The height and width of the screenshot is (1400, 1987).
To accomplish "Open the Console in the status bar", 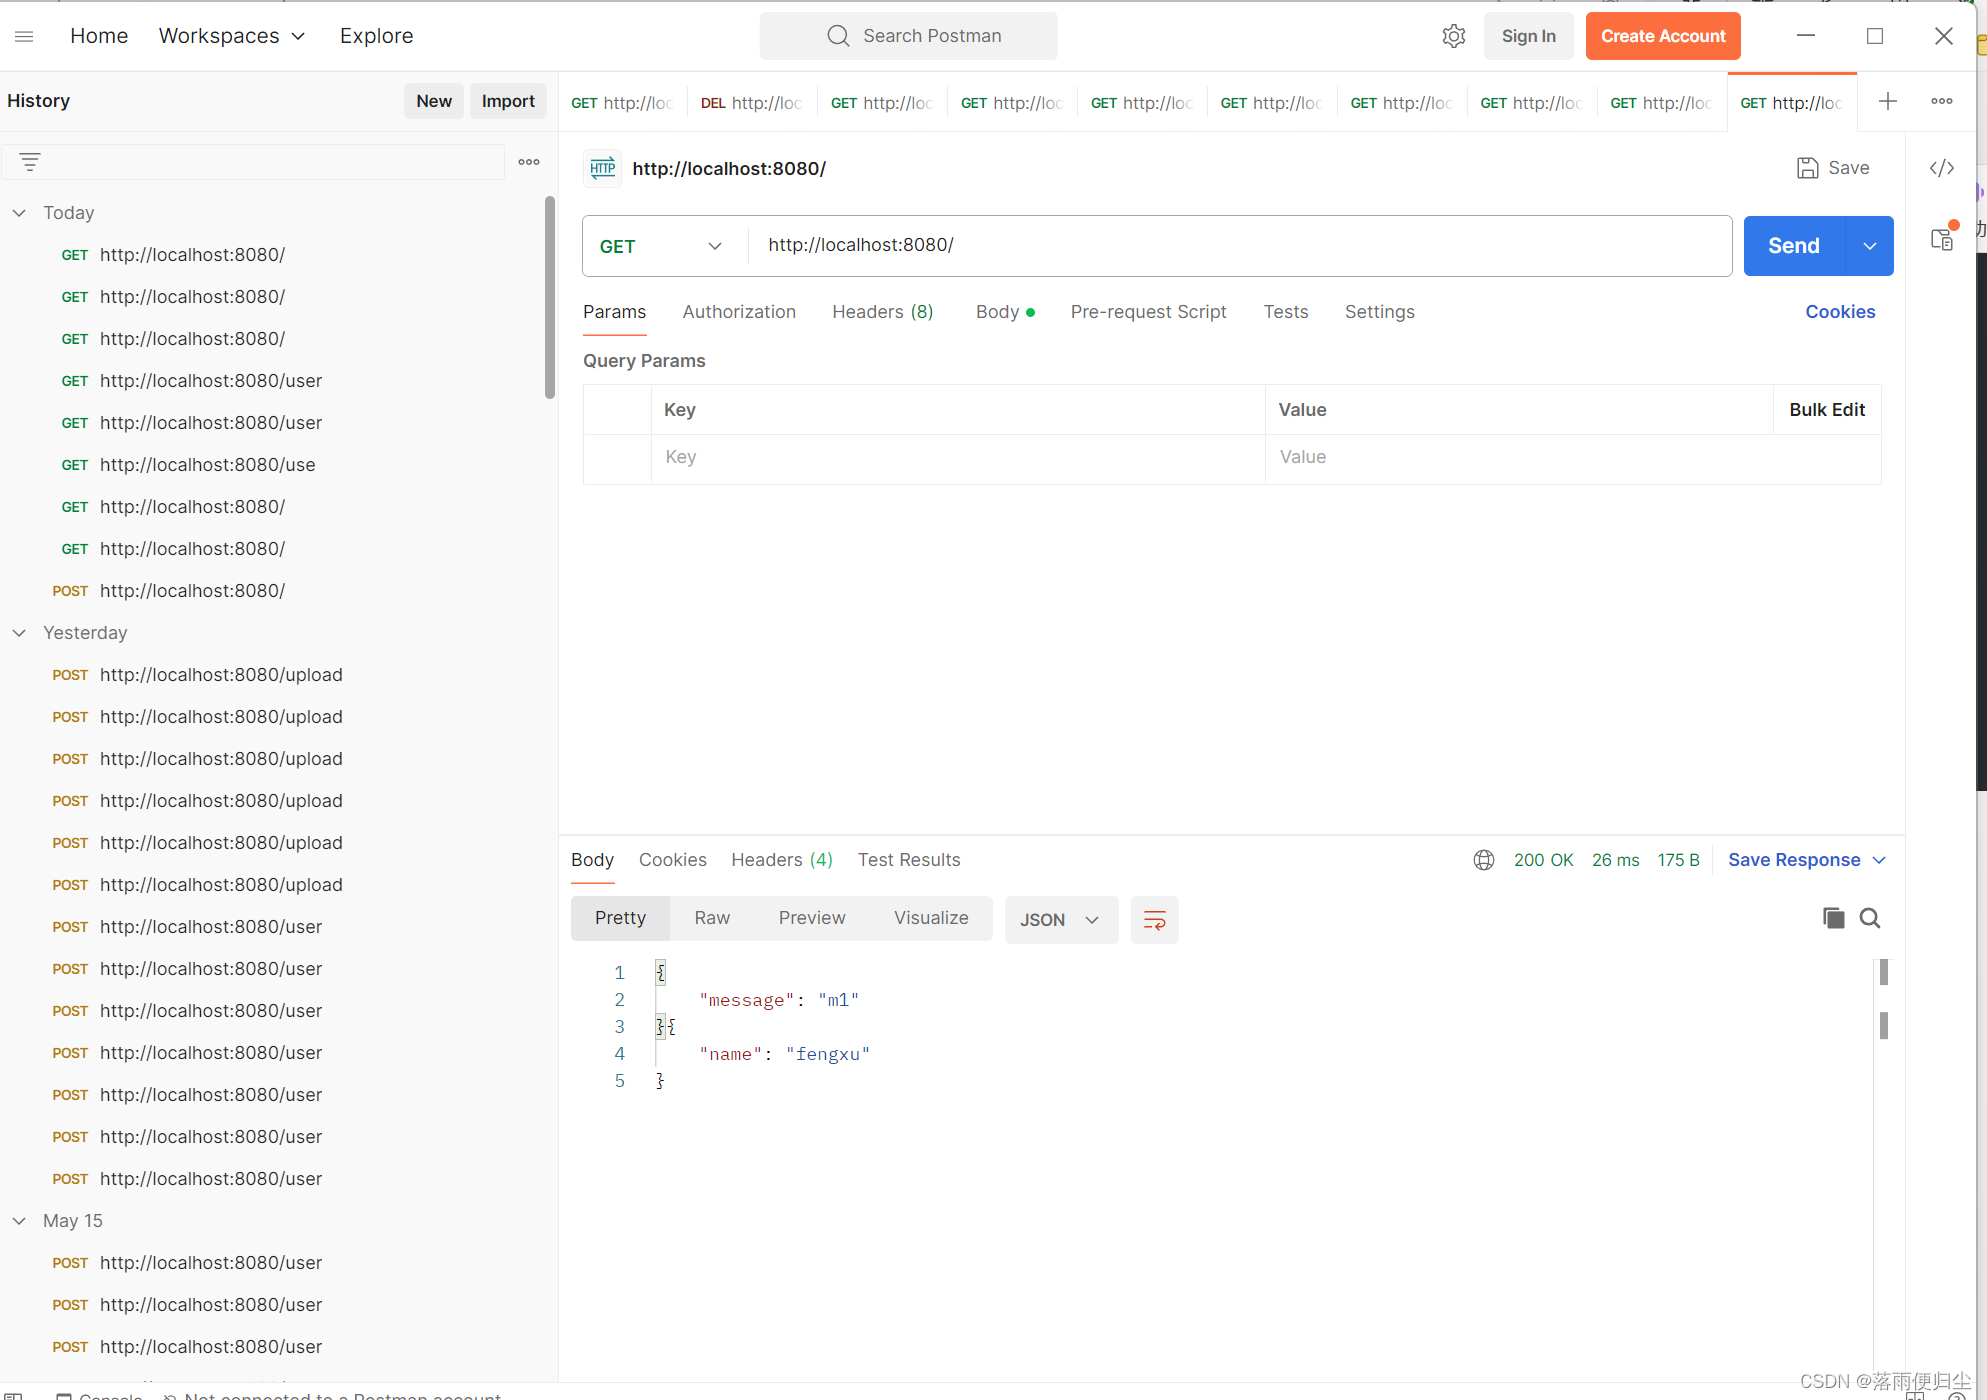I will 100,1396.
